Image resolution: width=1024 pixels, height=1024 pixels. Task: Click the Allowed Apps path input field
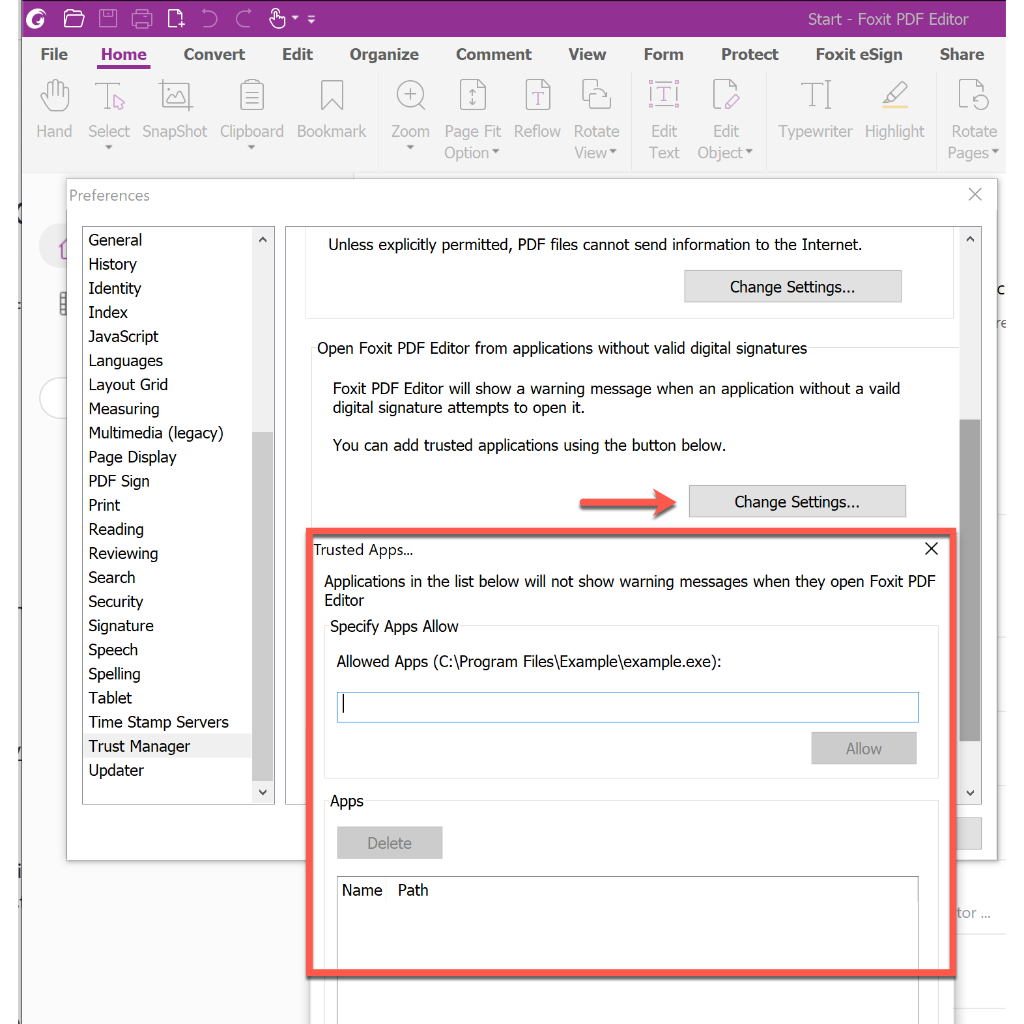[627, 707]
